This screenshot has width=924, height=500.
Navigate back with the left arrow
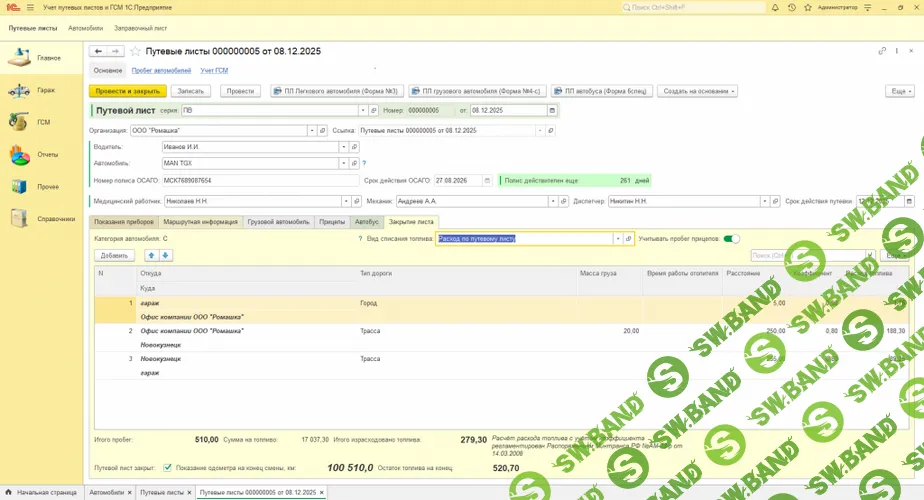(98, 51)
